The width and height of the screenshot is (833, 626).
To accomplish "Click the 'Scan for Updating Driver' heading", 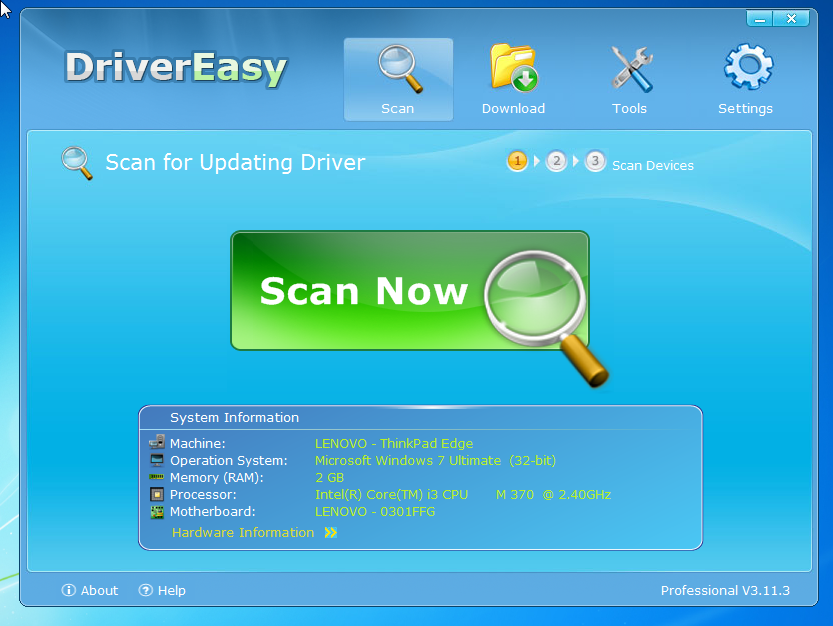I will (235, 163).
